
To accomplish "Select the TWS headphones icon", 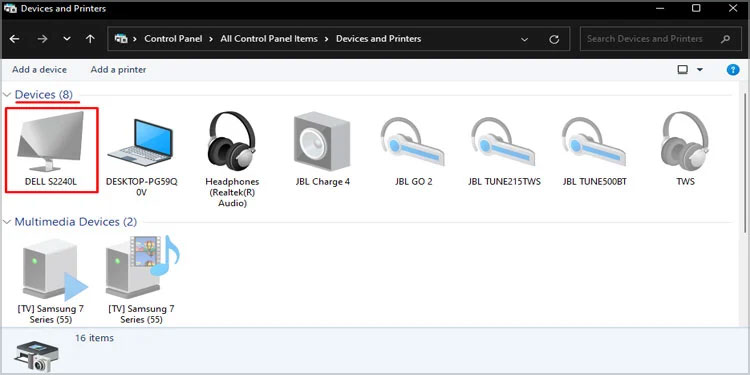I will point(684,141).
